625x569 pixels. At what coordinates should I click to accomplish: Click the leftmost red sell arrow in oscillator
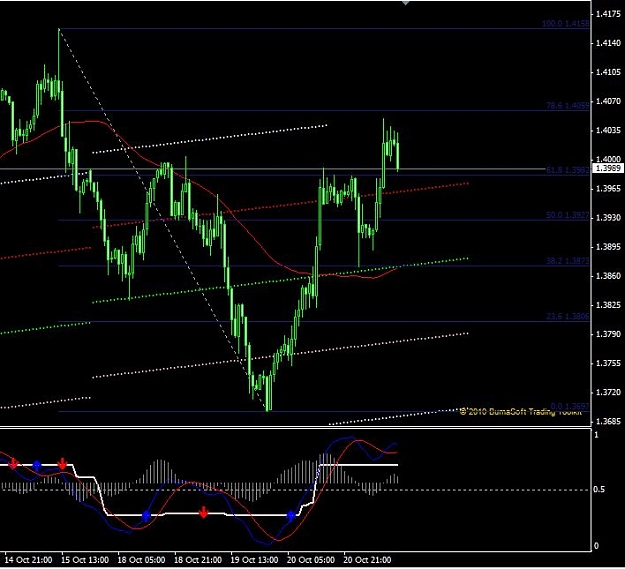click(13, 464)
